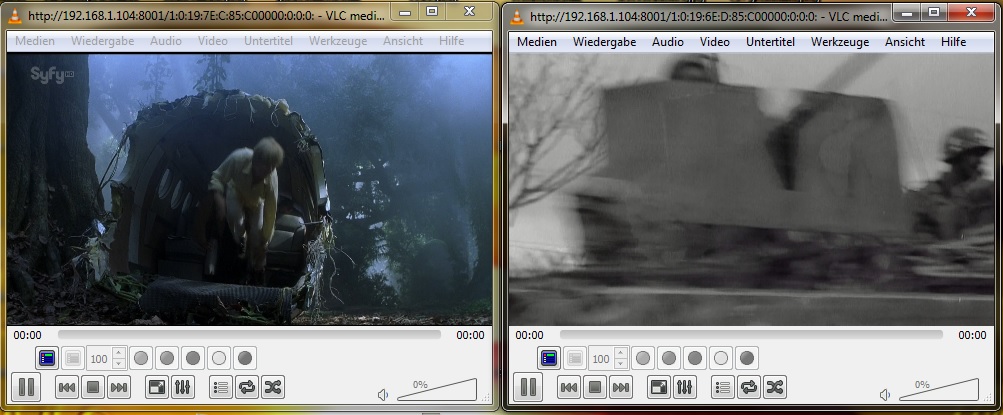This screenshot has height=415, width=1003.
Task: Enable shuffle in the Syfy stream window
Action: click(x=273, y=387)
